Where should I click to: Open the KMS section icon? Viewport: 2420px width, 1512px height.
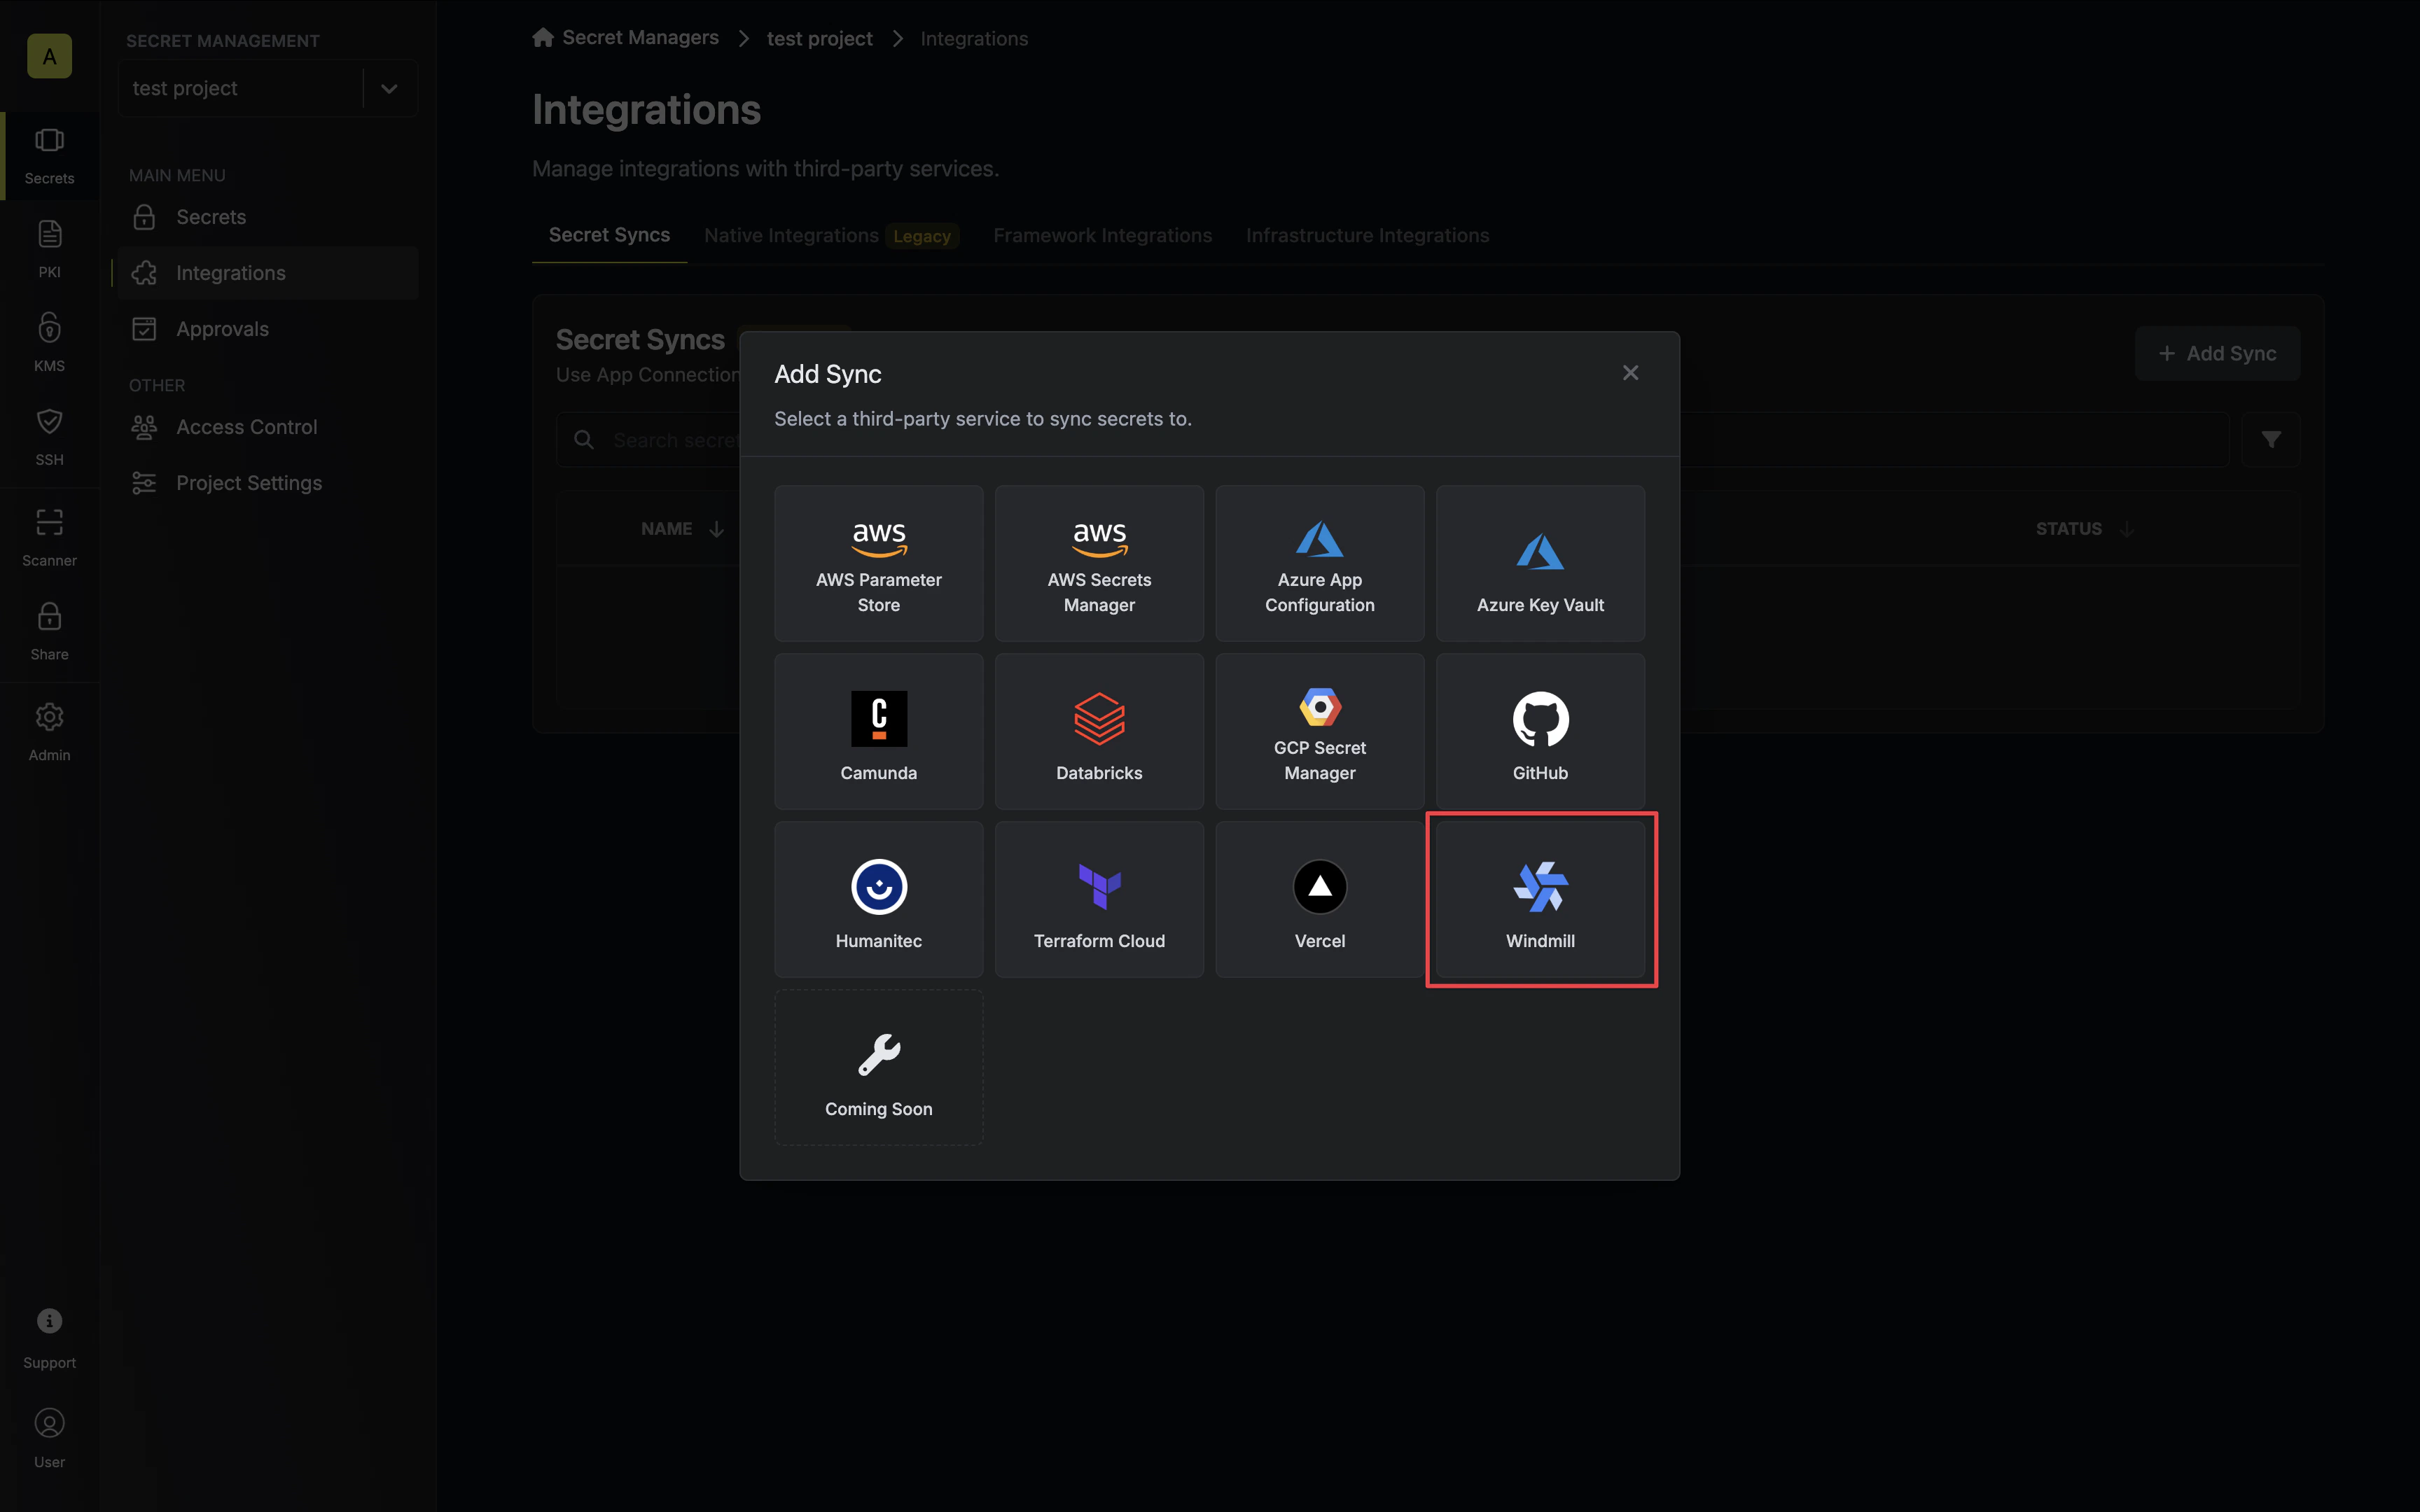pos(49,343)
